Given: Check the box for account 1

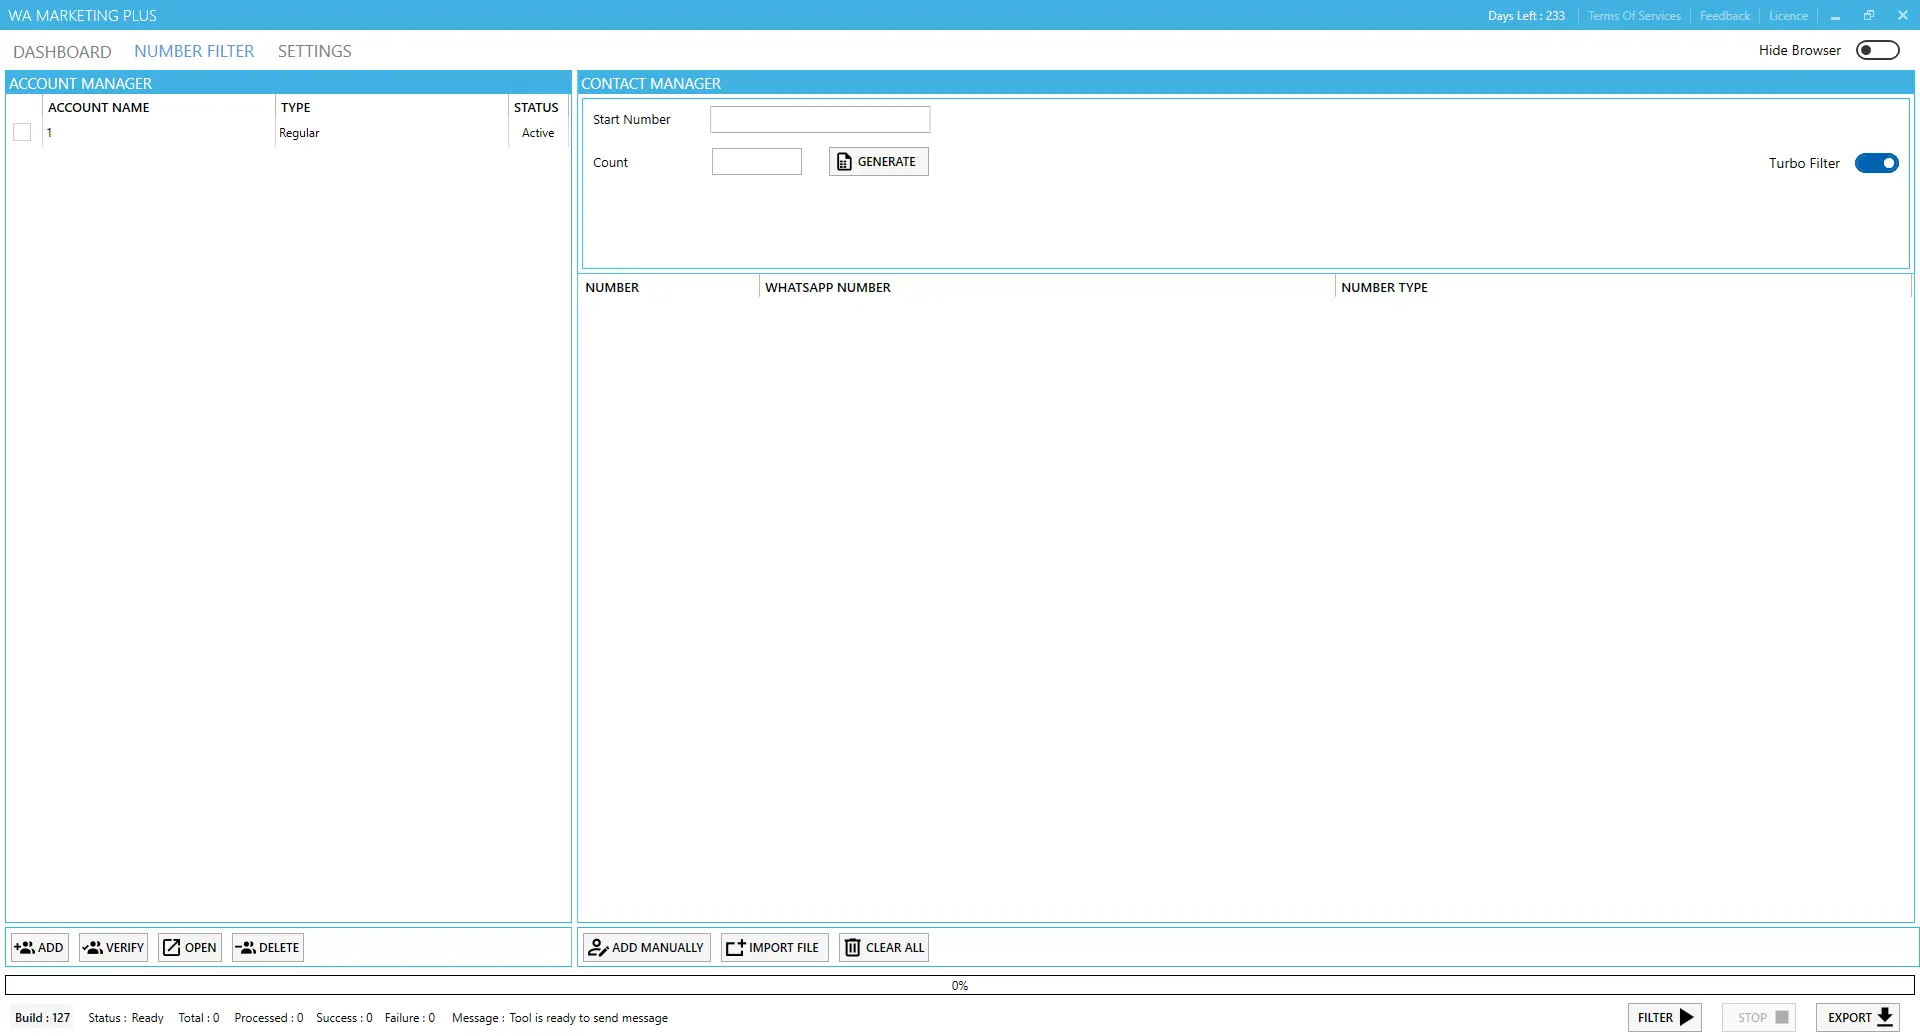Looking at the screenshot, I should pos(22,133).
